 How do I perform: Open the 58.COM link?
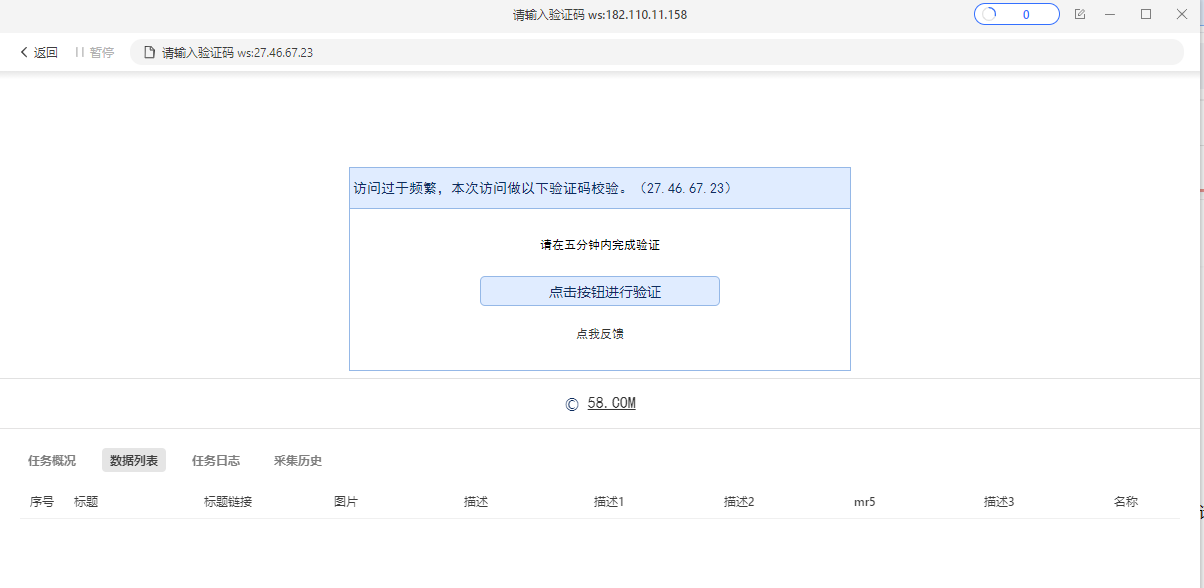coord(611,404)
